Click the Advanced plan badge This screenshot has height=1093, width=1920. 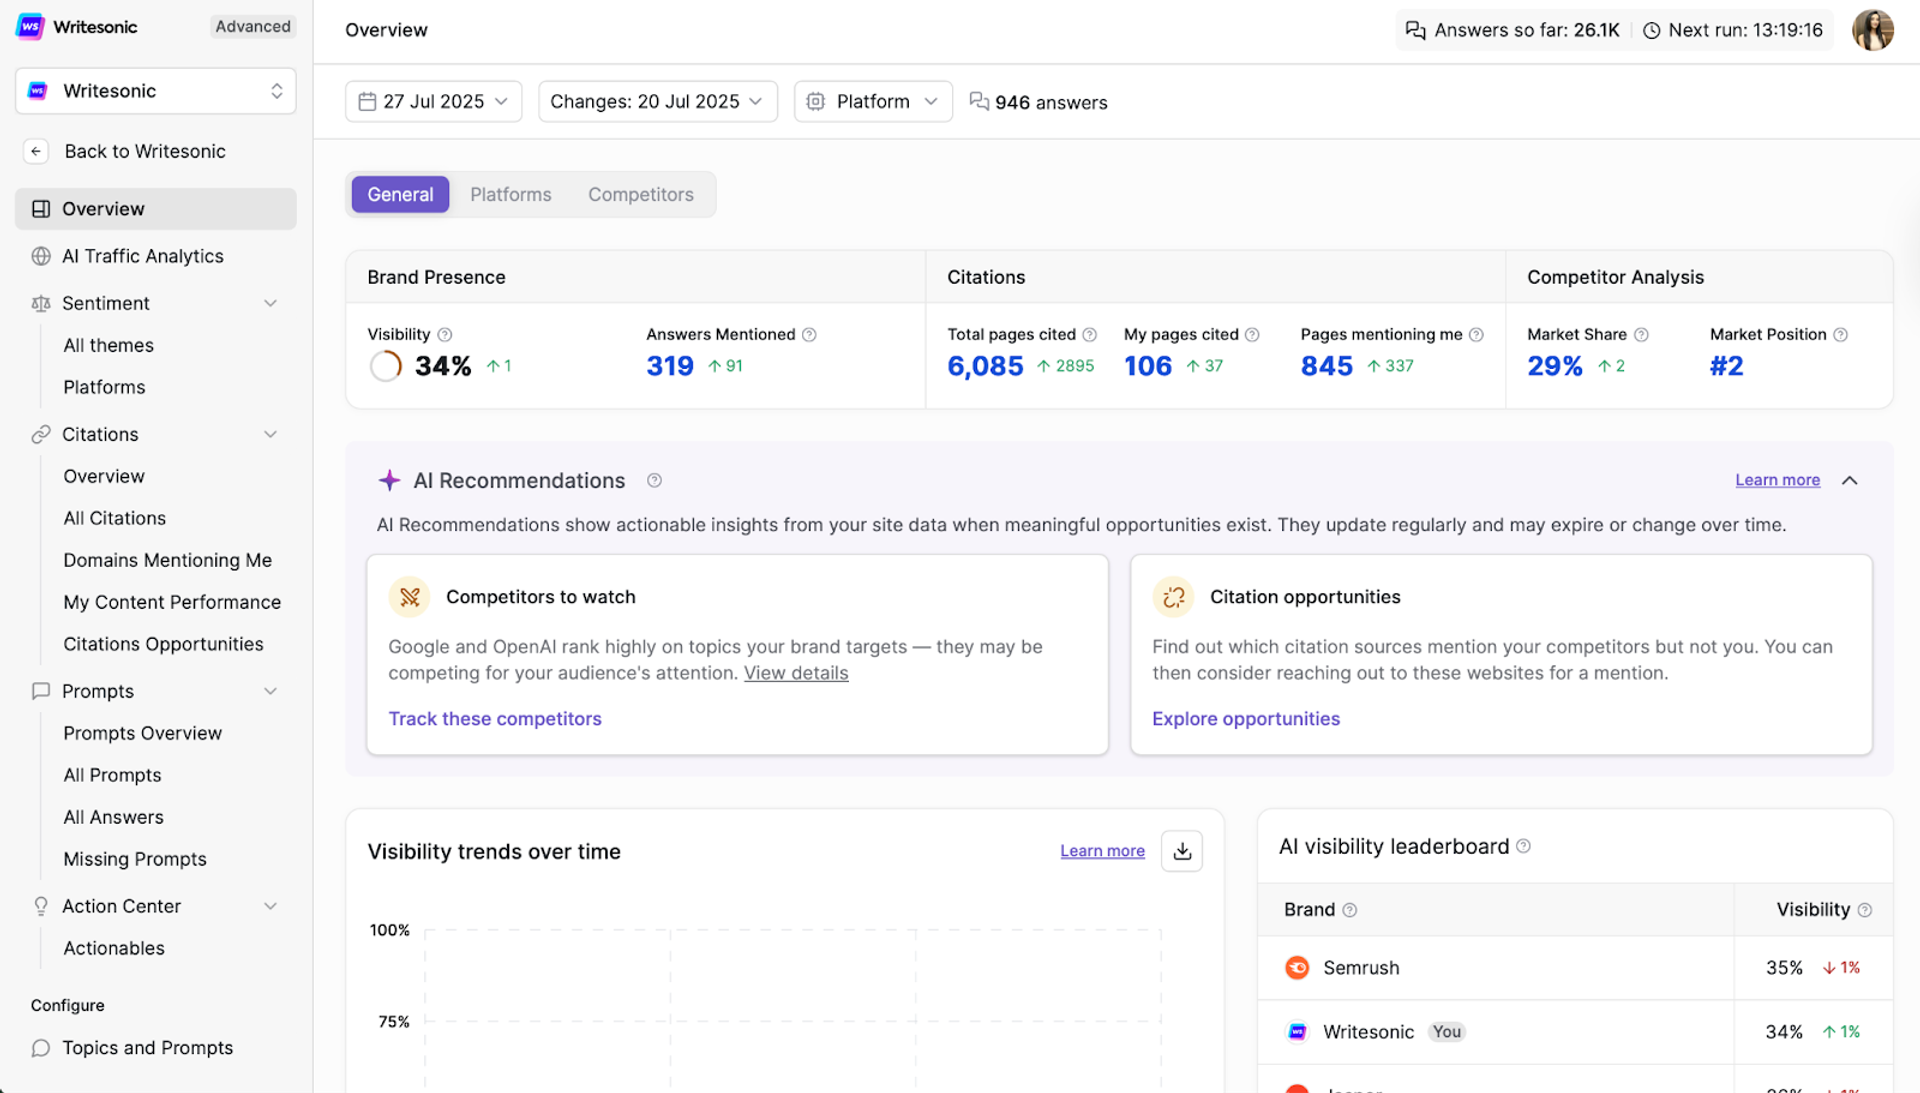[x=252, y=27]
